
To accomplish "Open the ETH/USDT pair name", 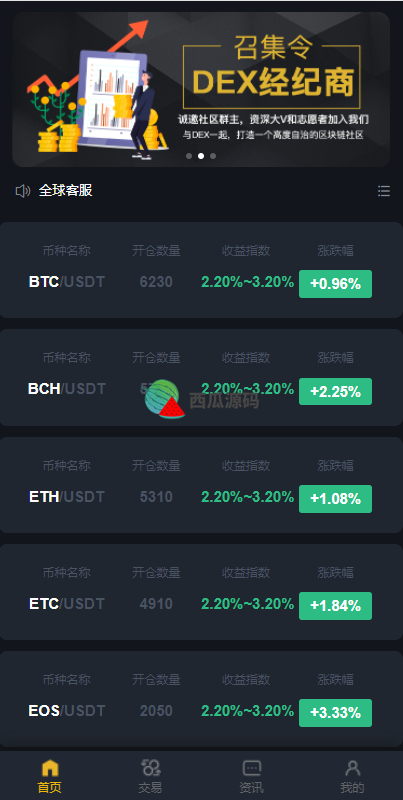I will click(x=67, y=496).
